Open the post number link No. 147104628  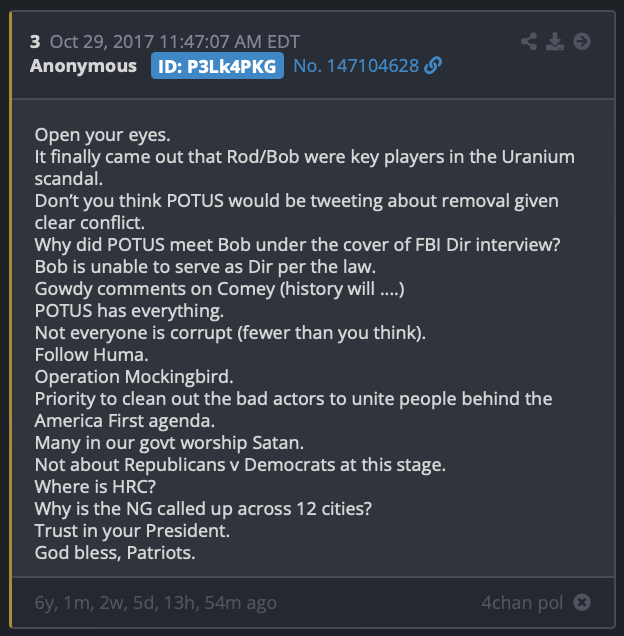point(356,66)
